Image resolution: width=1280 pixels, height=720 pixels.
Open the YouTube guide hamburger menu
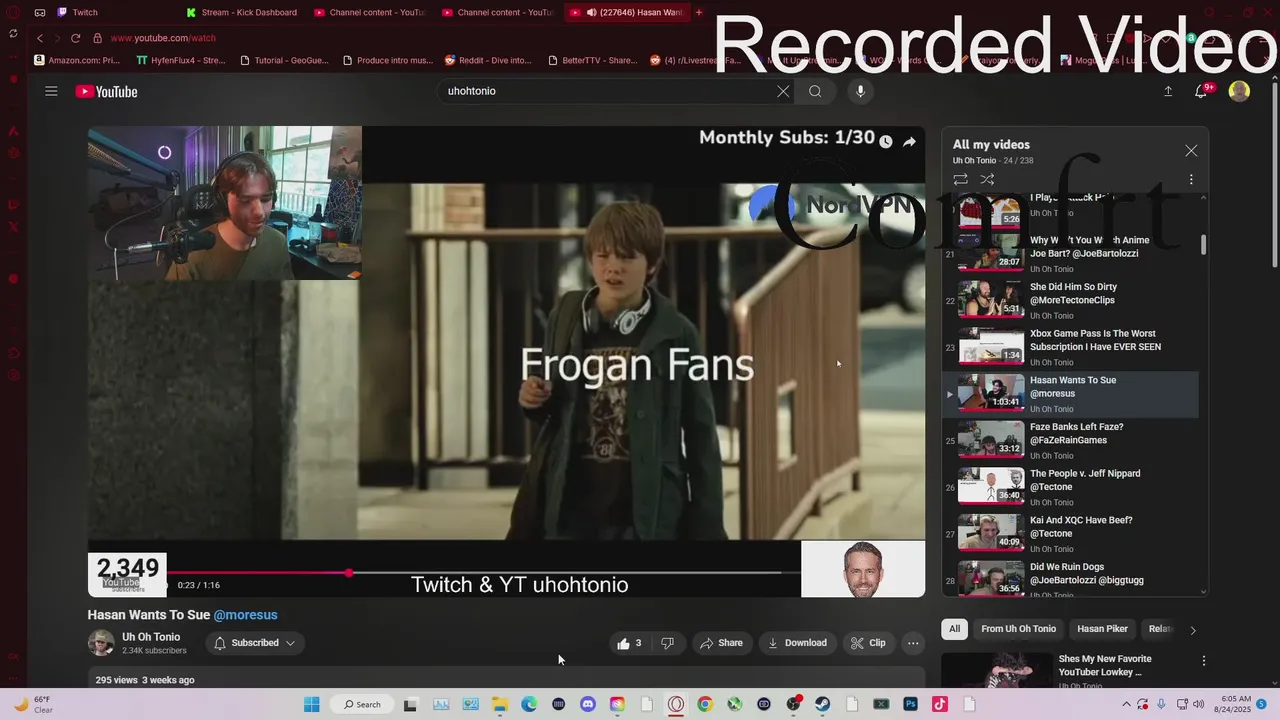coord(51,91)
